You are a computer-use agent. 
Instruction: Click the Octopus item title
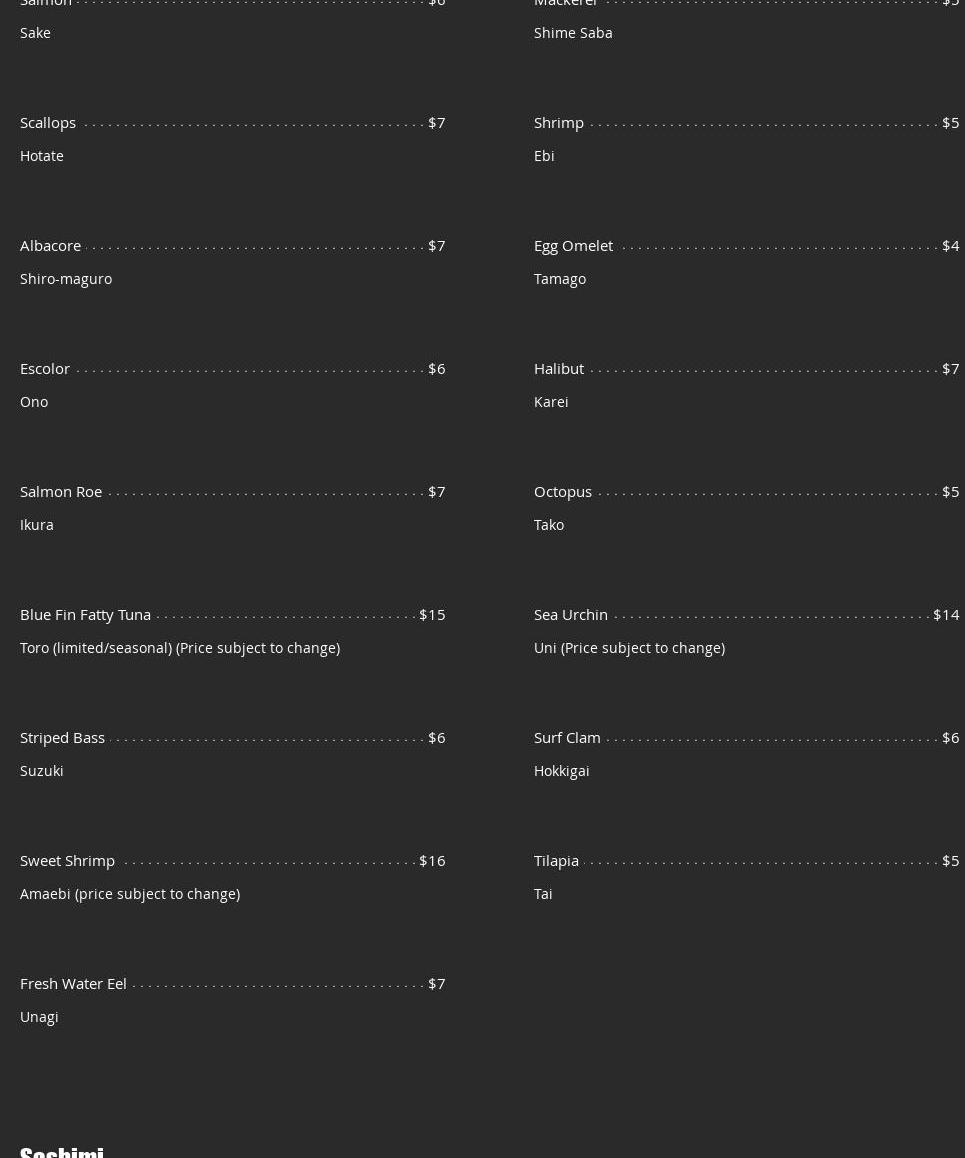click(x=563, y=491)
